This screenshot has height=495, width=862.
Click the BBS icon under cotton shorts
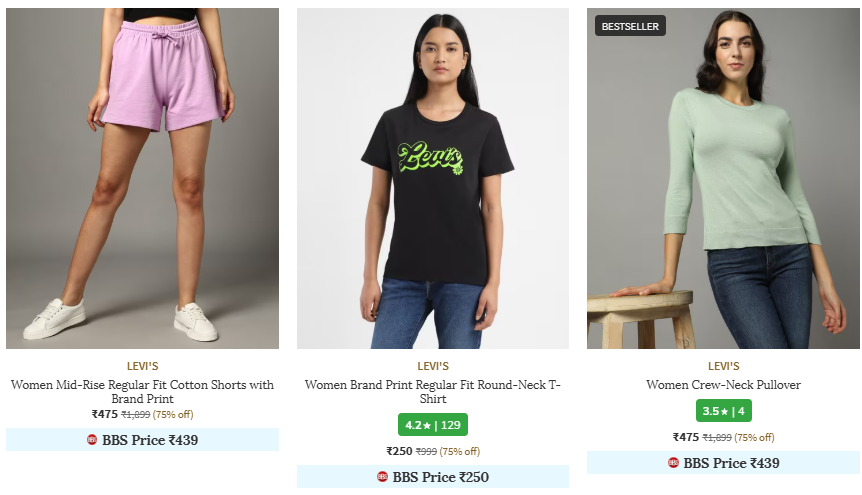click(x=92, y=439)
